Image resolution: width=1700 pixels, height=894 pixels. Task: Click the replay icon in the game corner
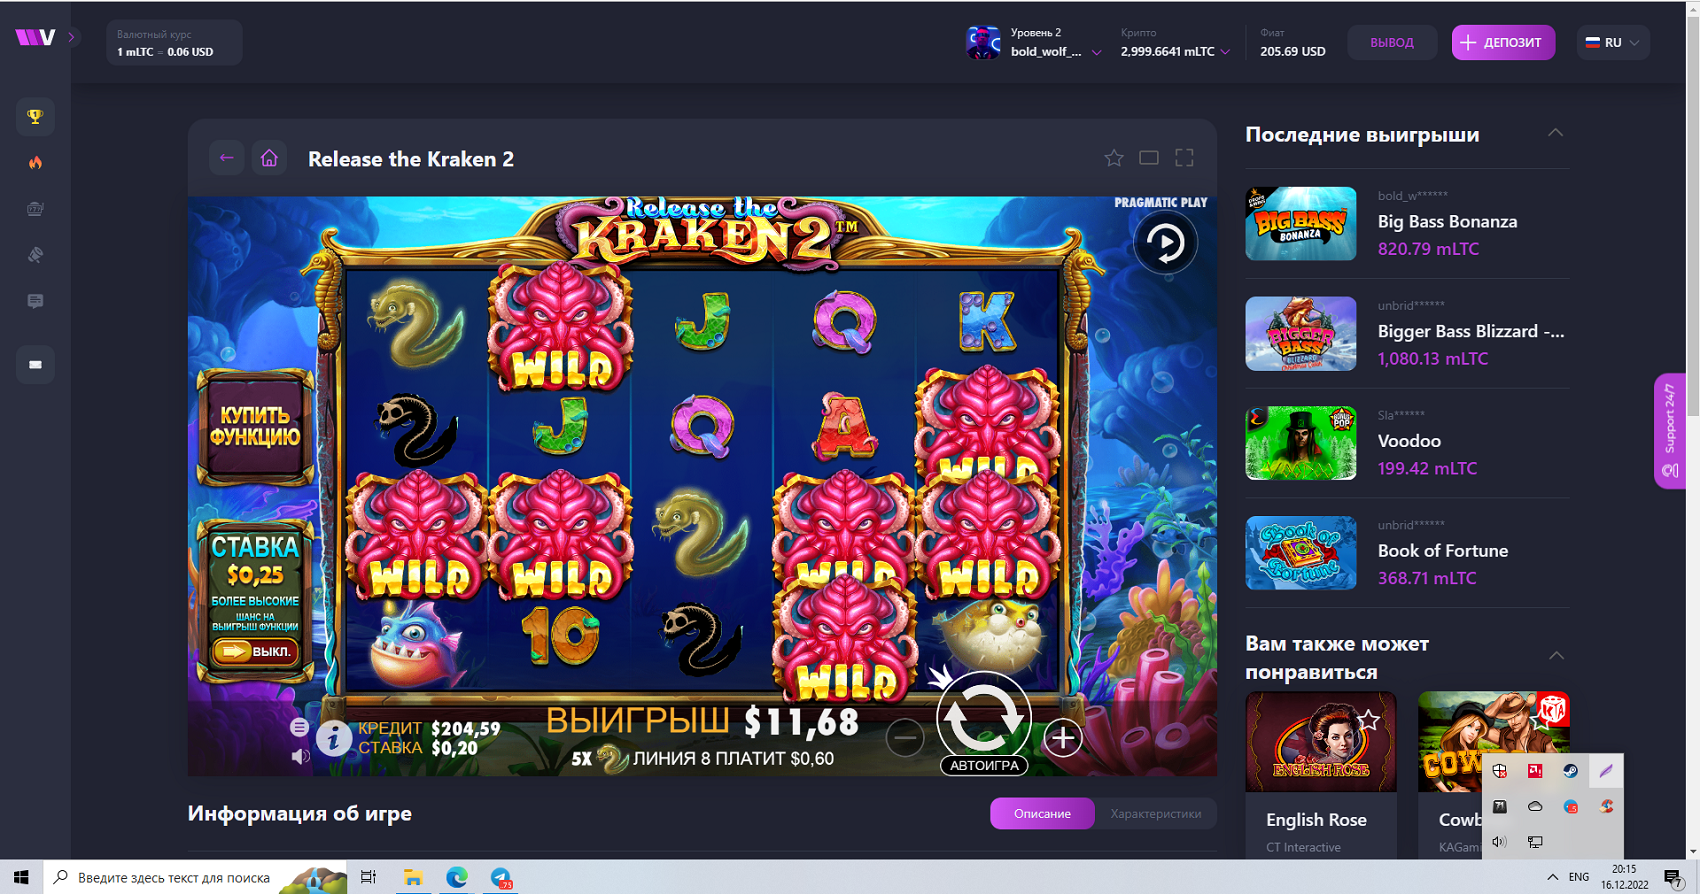1165,243
